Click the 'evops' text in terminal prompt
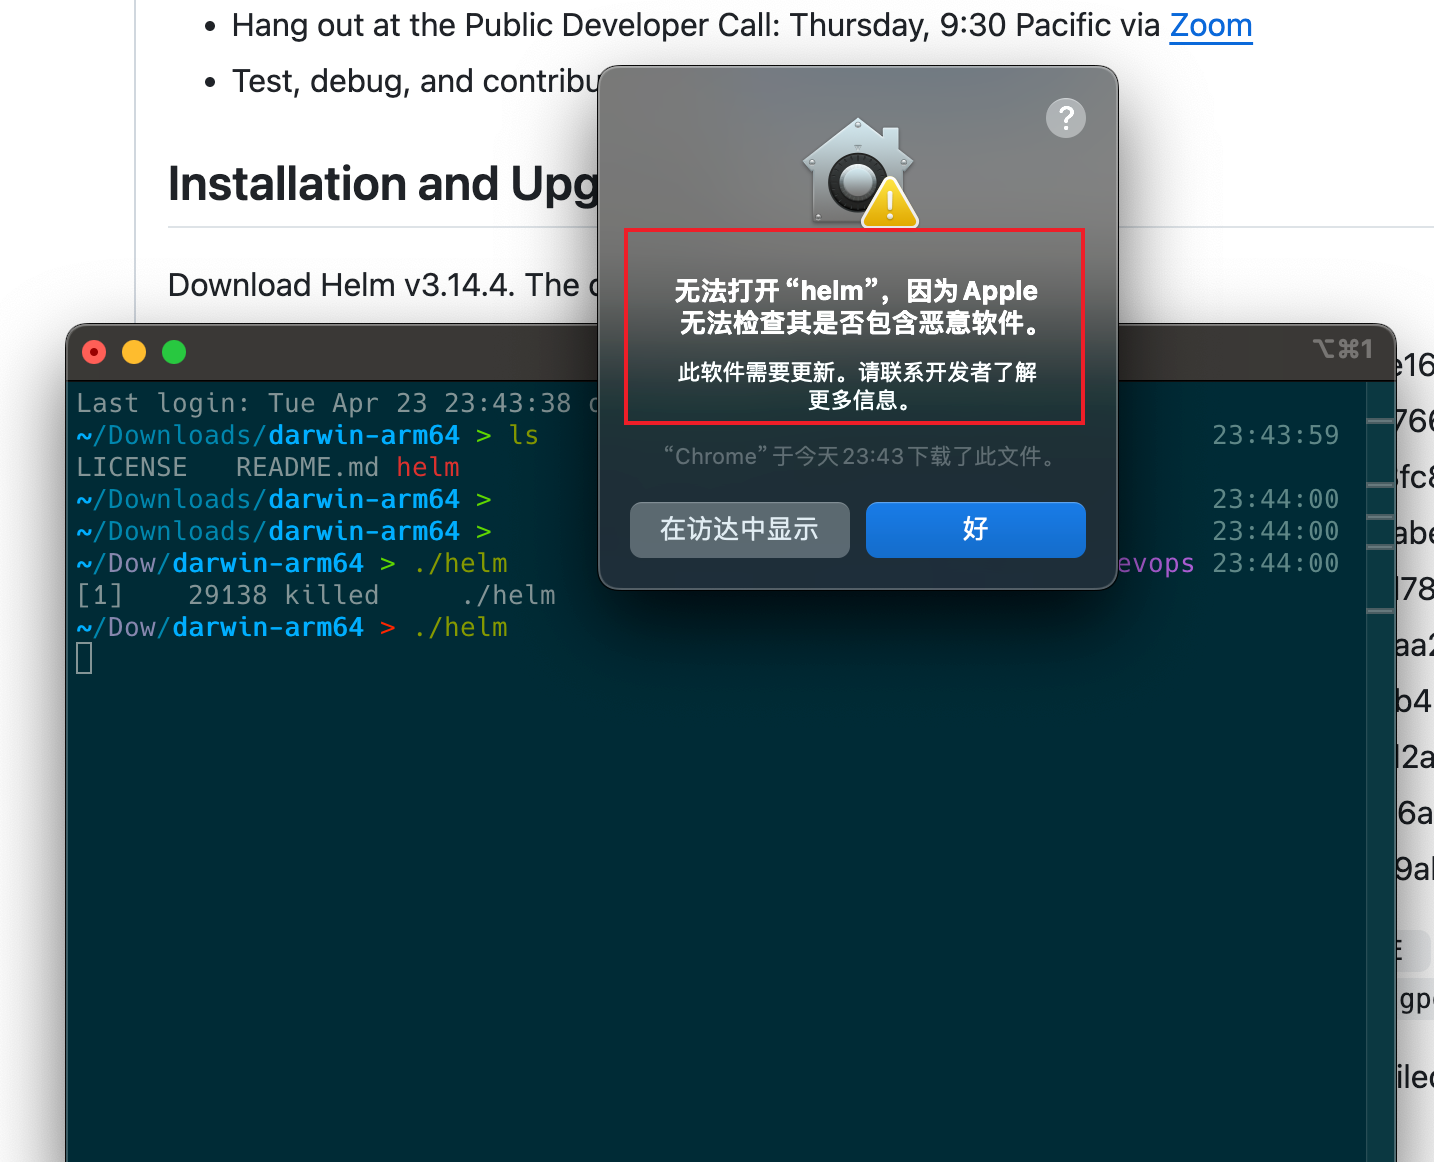Image resolution: width=1434 pixels, height=1162 pixels. click(1156, 563)
